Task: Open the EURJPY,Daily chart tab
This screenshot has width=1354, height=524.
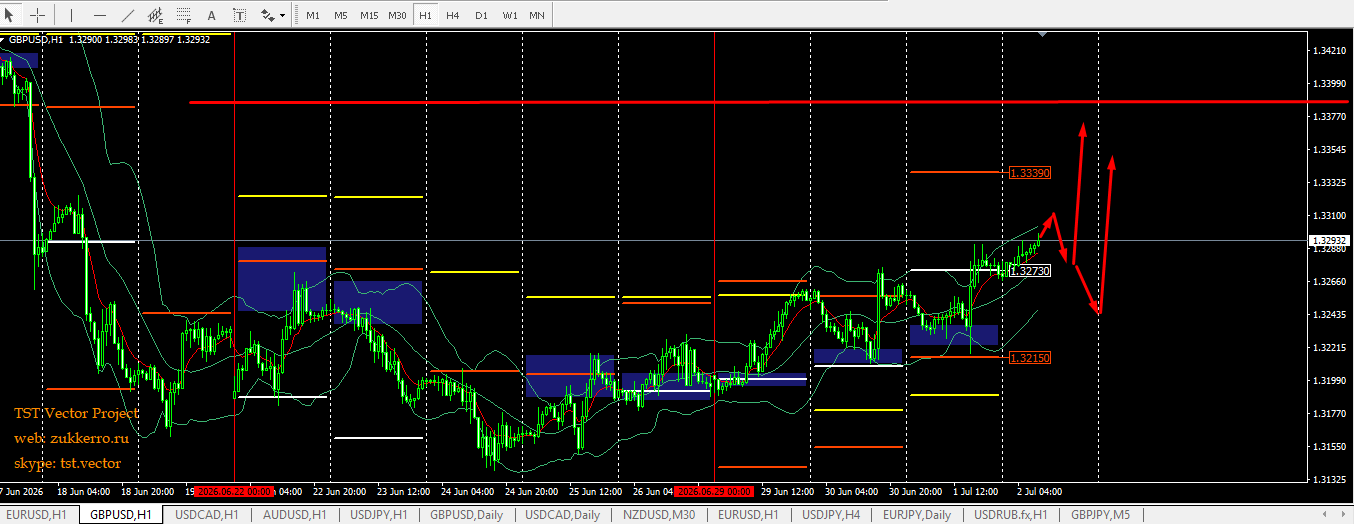Action: coord(917,515)
